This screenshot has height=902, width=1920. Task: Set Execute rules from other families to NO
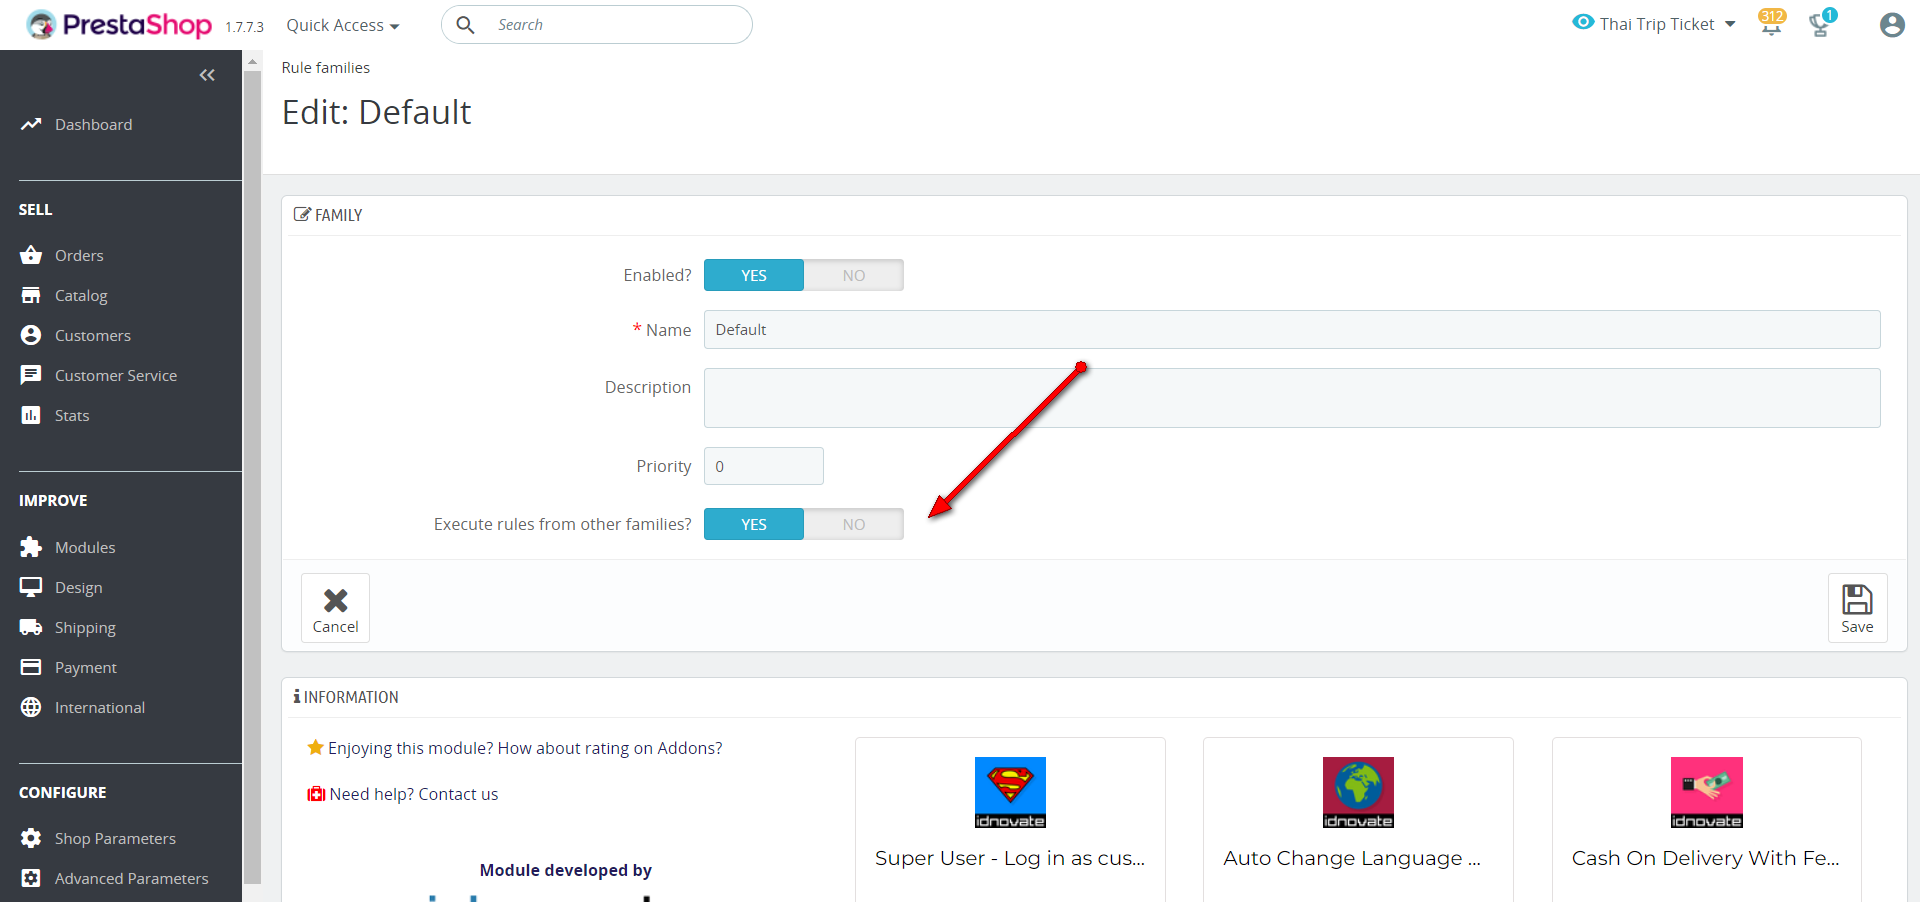tap(854, 524)
